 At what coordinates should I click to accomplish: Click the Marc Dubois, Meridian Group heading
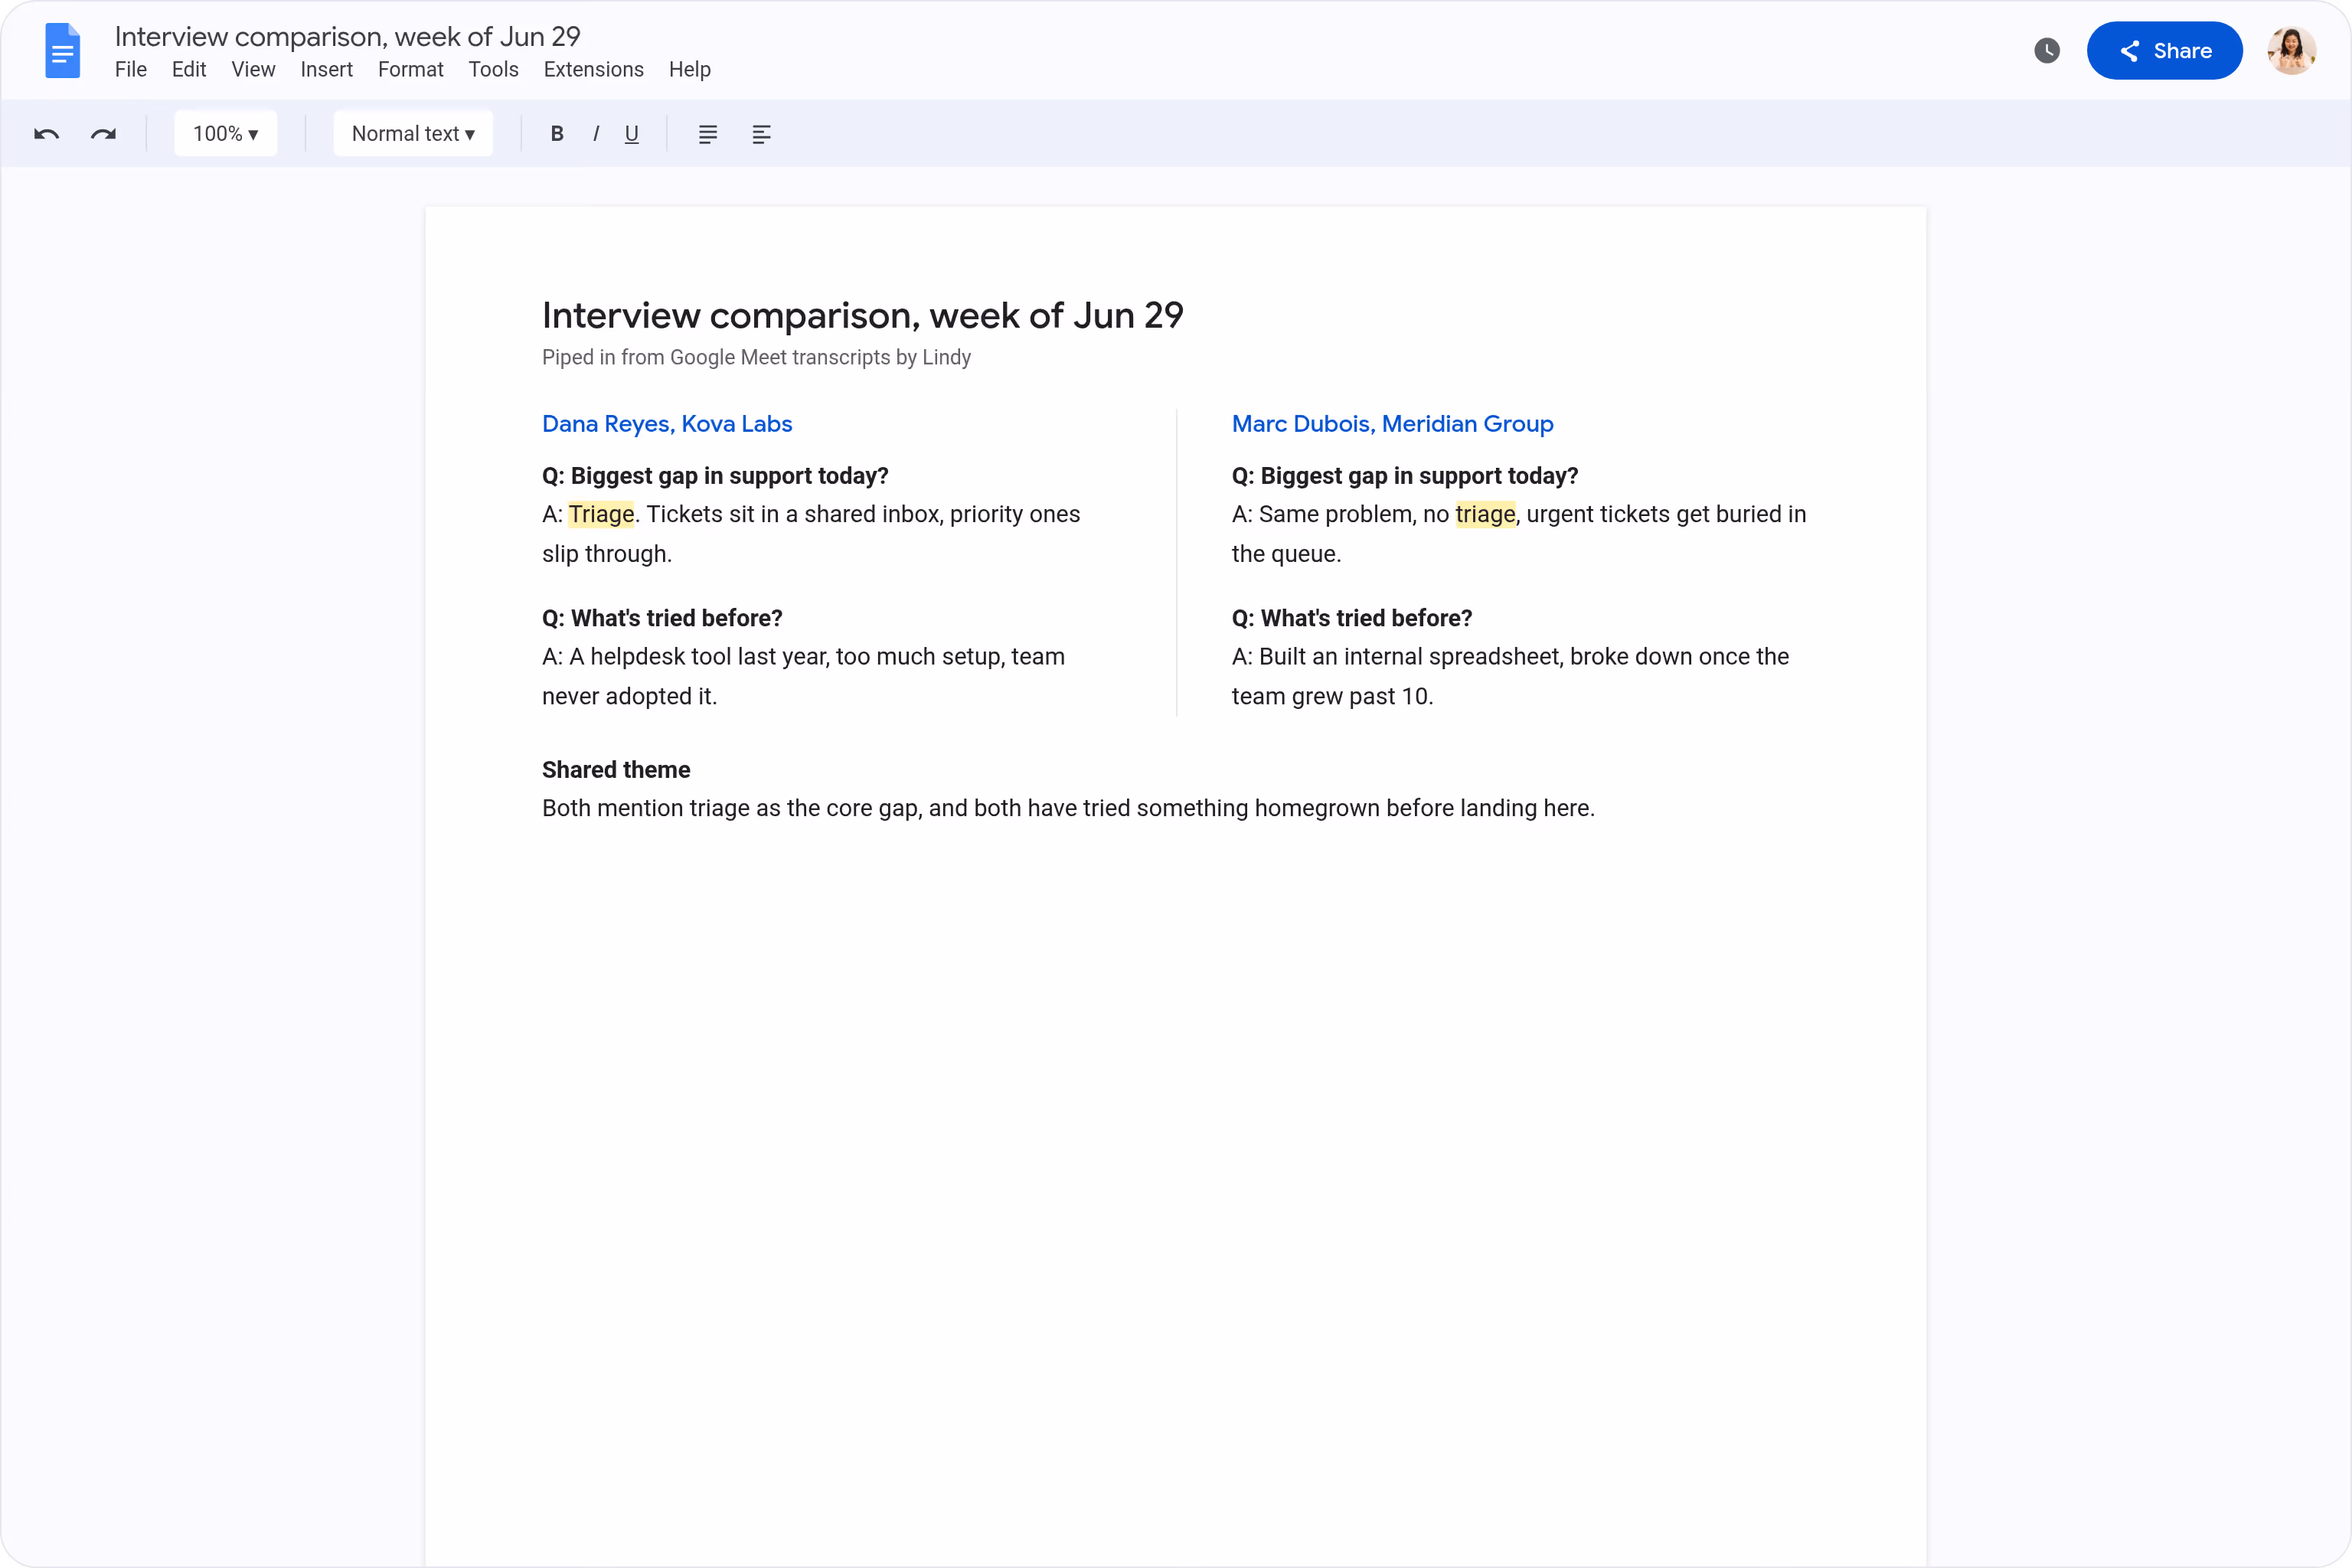pyautogui.click(x=1392, y=424)
